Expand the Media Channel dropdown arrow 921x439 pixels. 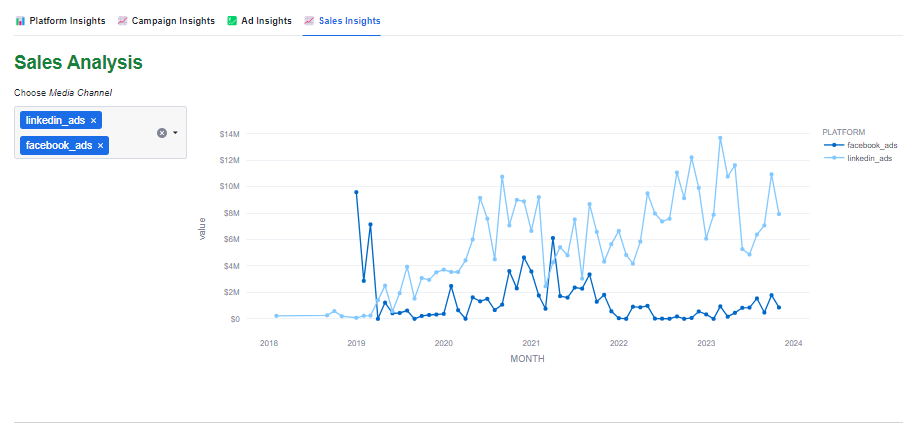point(175,133)
